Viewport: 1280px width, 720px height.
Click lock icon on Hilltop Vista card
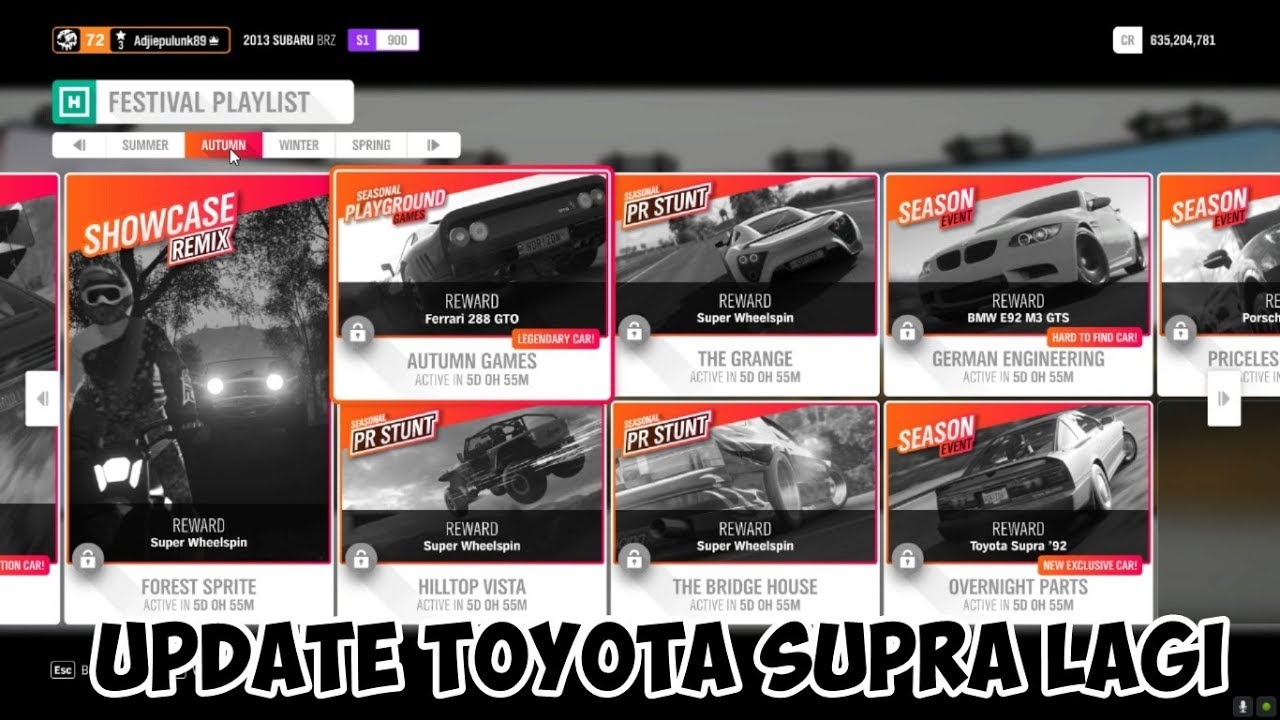[x=359, y=558]
